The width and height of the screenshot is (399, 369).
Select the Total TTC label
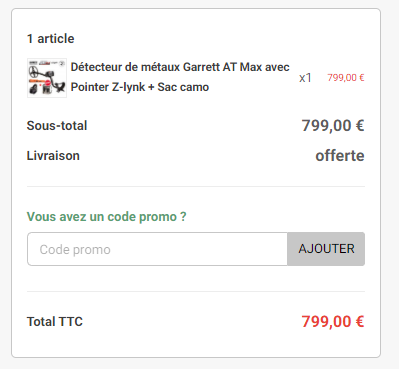(x=55, y=322)
